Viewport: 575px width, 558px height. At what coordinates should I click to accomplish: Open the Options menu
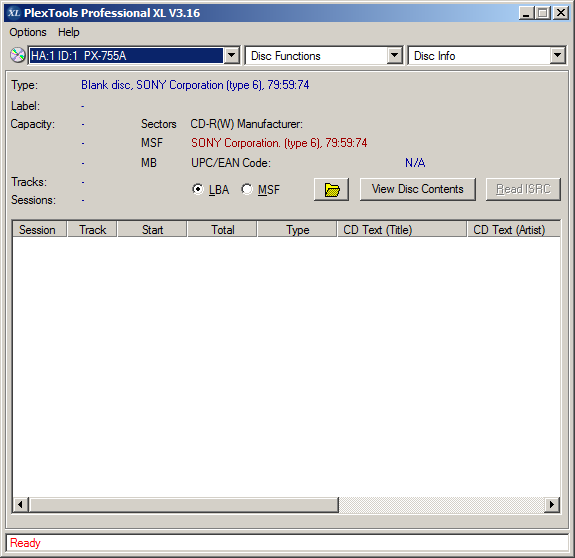coord(28,32)
